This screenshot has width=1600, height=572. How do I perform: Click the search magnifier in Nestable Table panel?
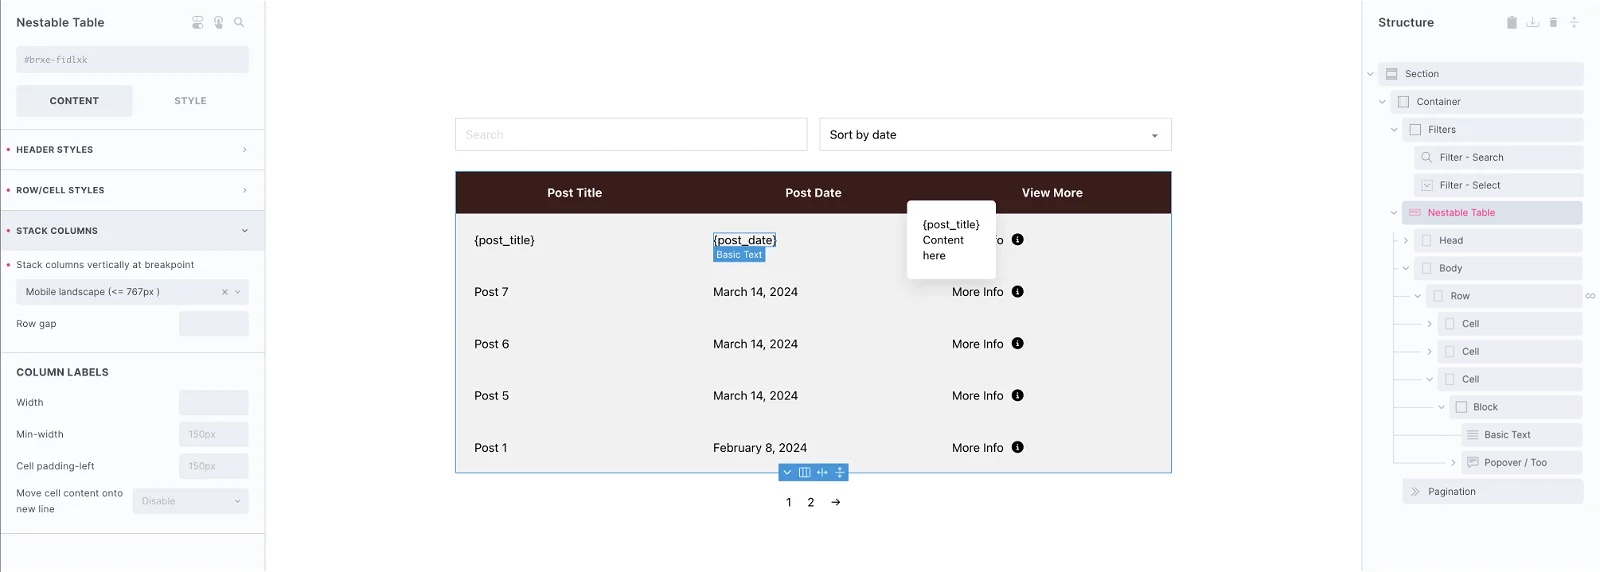click(x=239, y=22)
